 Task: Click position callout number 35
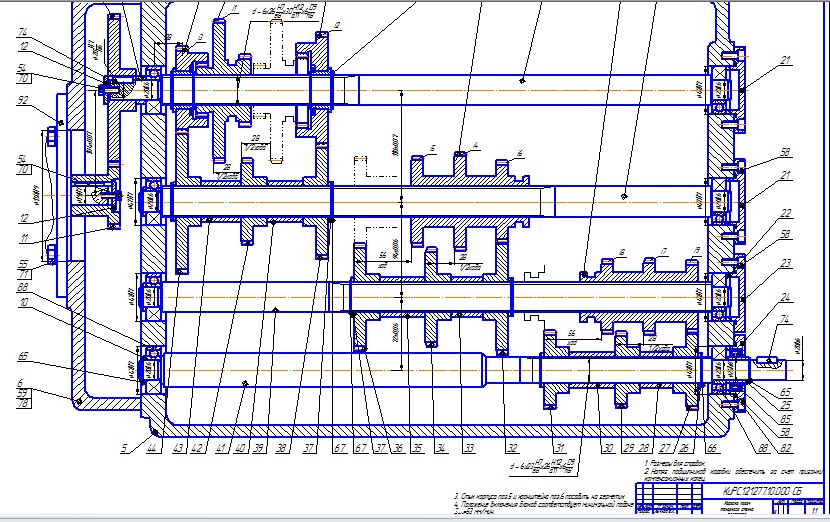pos(418,448)
